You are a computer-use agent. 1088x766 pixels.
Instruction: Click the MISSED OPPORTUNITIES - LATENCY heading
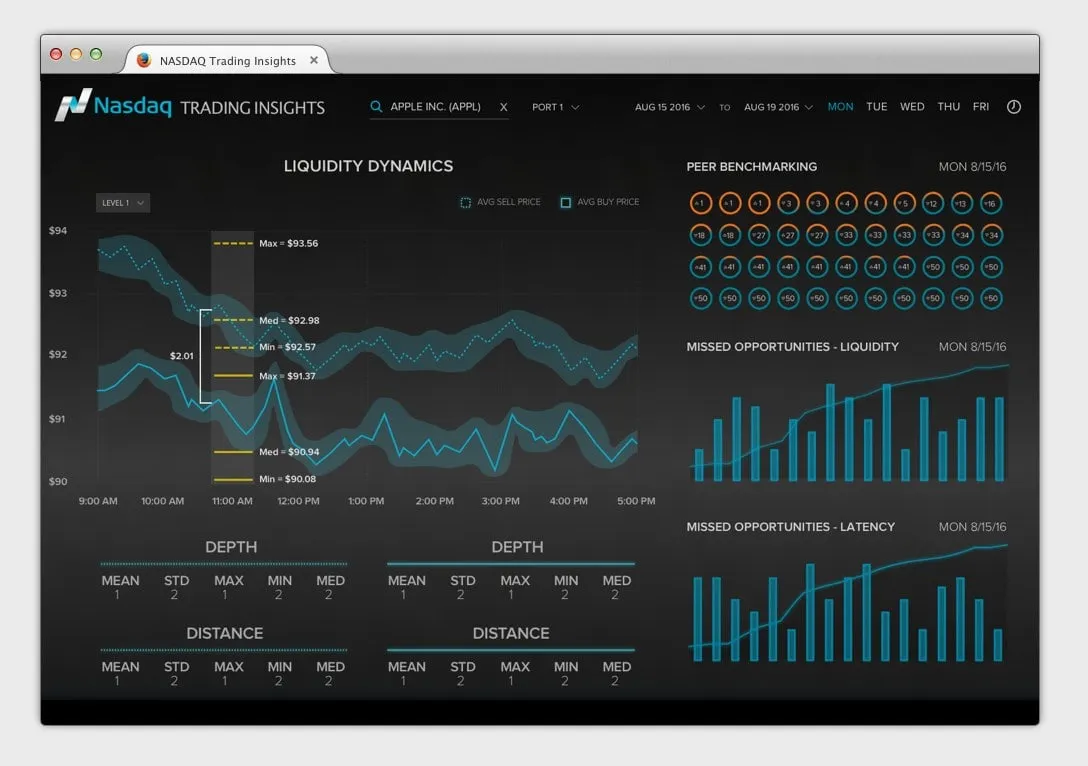pyautogui.click(x=790, y=527)
